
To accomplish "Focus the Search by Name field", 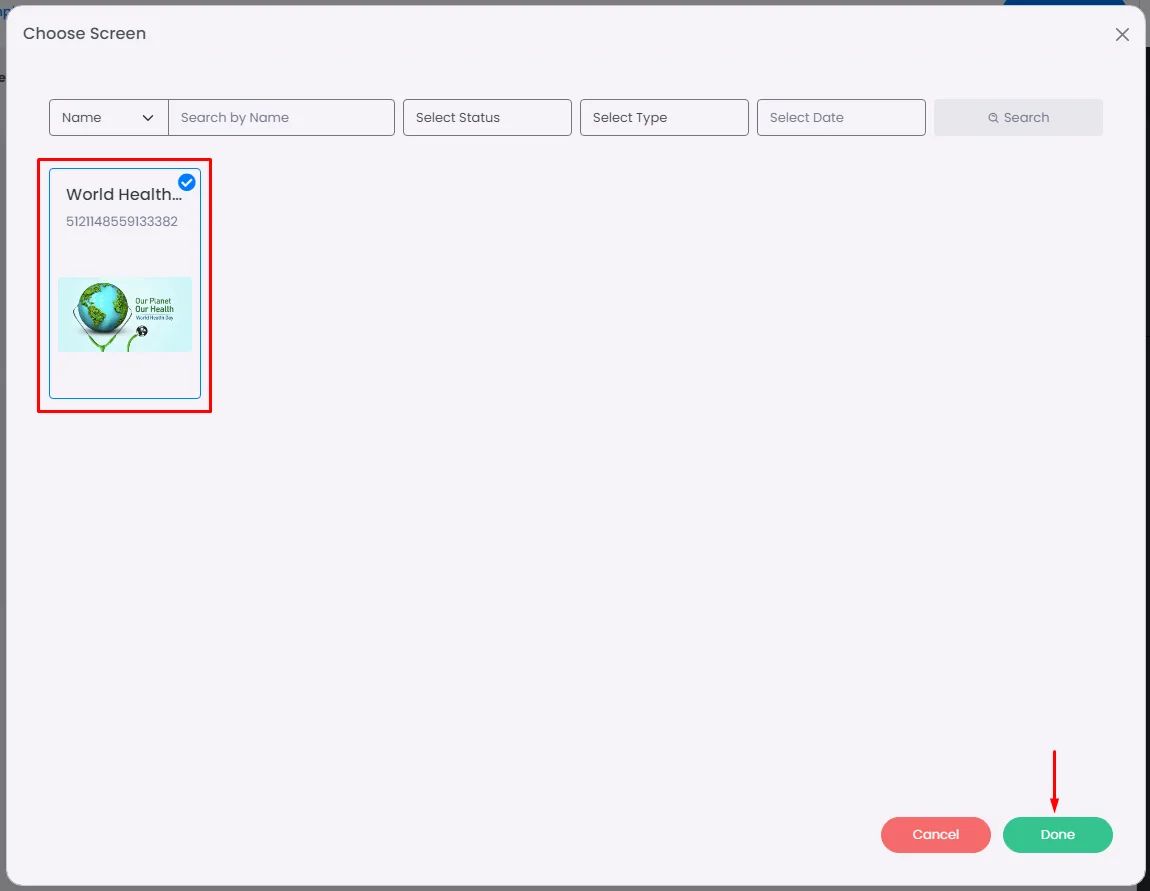I will (x=282, y=117).
